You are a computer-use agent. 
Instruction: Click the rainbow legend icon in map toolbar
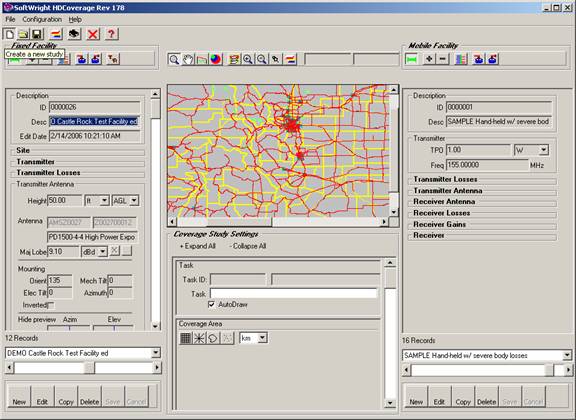[290, 59]
